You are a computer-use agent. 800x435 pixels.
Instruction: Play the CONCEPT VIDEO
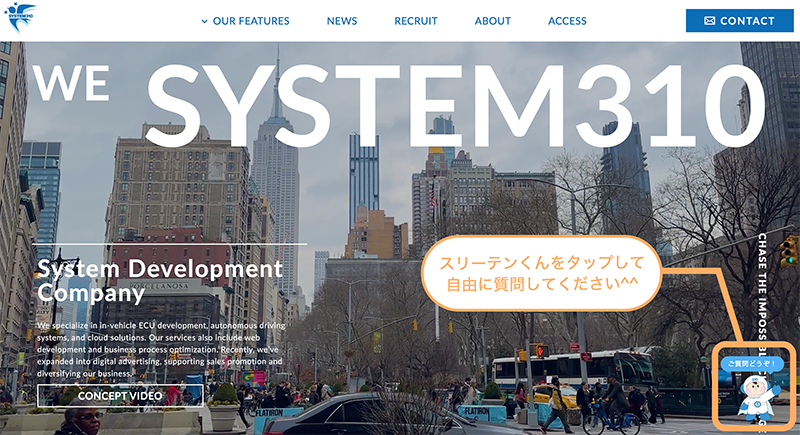pos(120,395)
